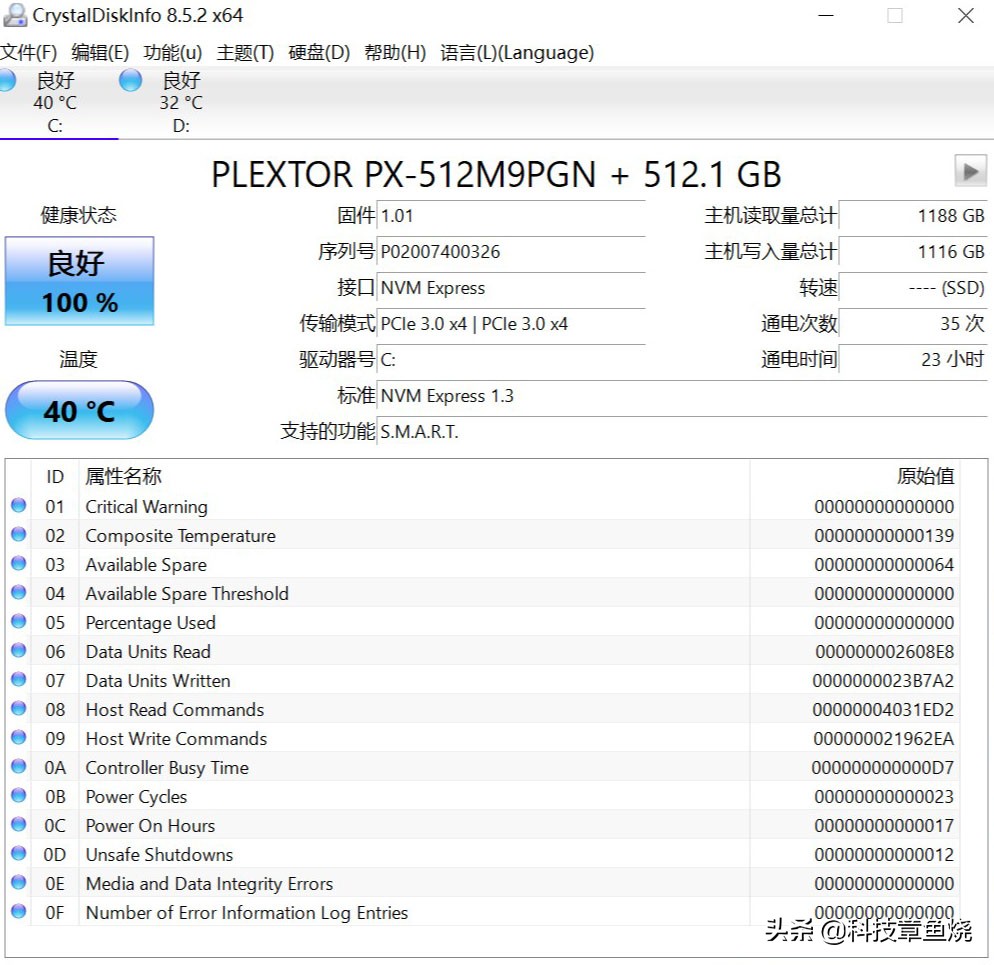994x965 pixels.
Task: Click the 40 °C temperature indicator
Action: (x=79, y=410)
